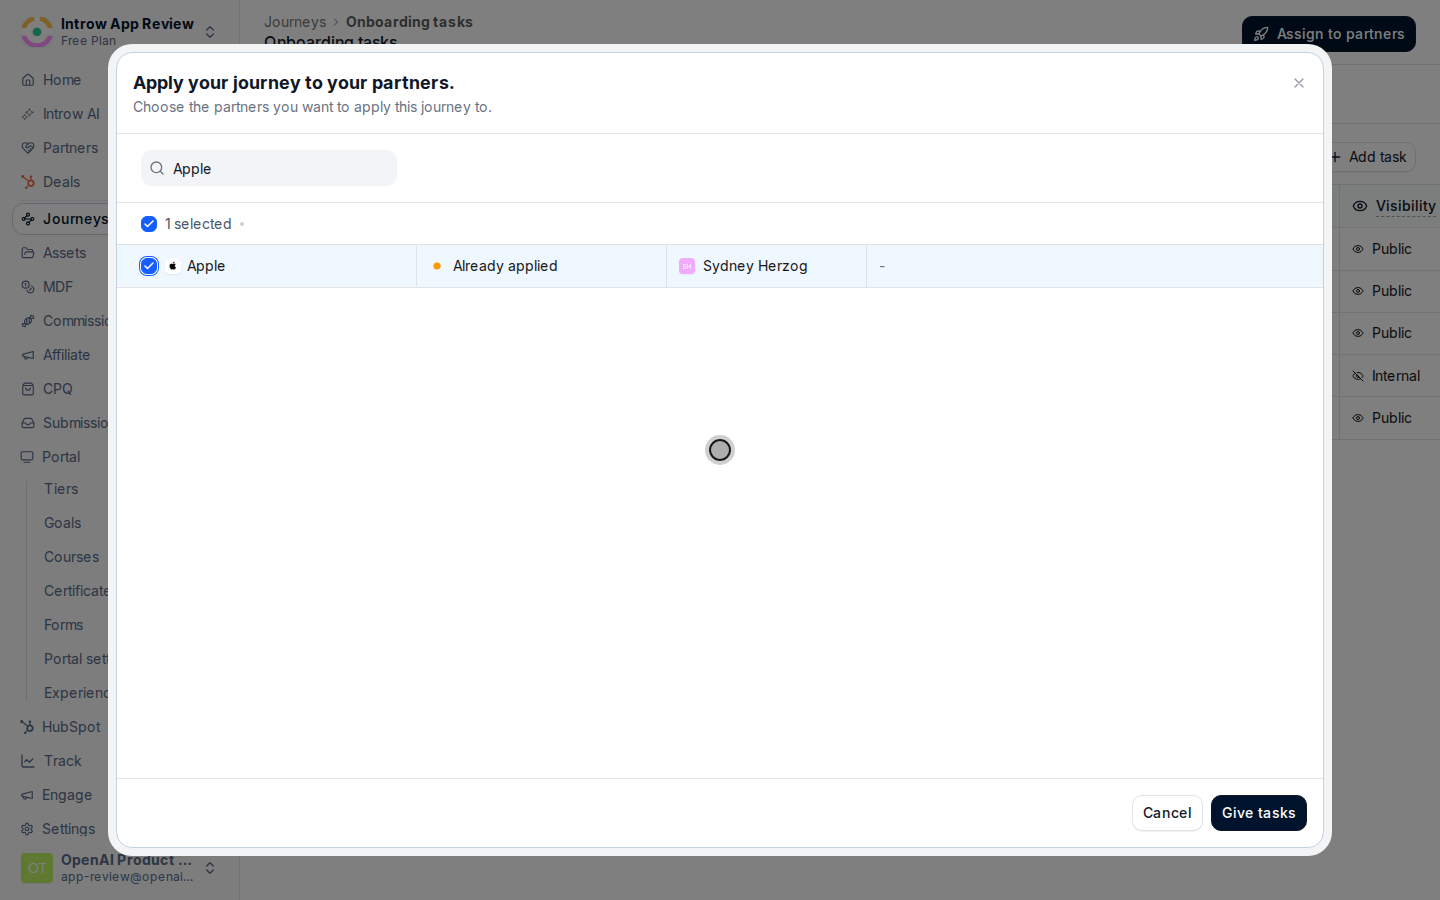This screenshot has width=1440, height=900.
Task: Click the CPQ sidebar icon
Action: point(28,389)
